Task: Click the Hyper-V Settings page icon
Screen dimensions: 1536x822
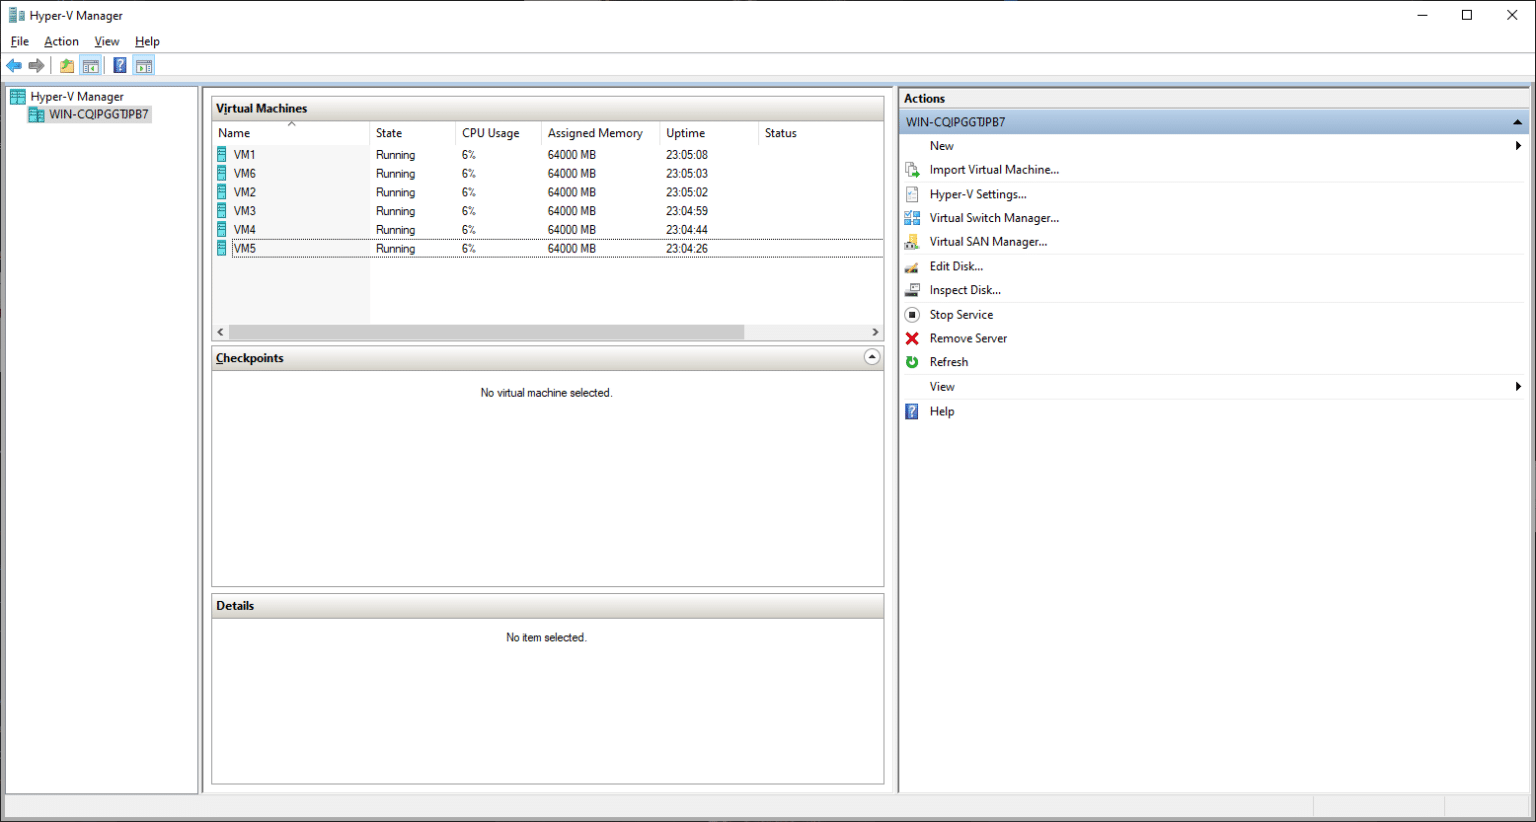Action: (x=912, y=194)
